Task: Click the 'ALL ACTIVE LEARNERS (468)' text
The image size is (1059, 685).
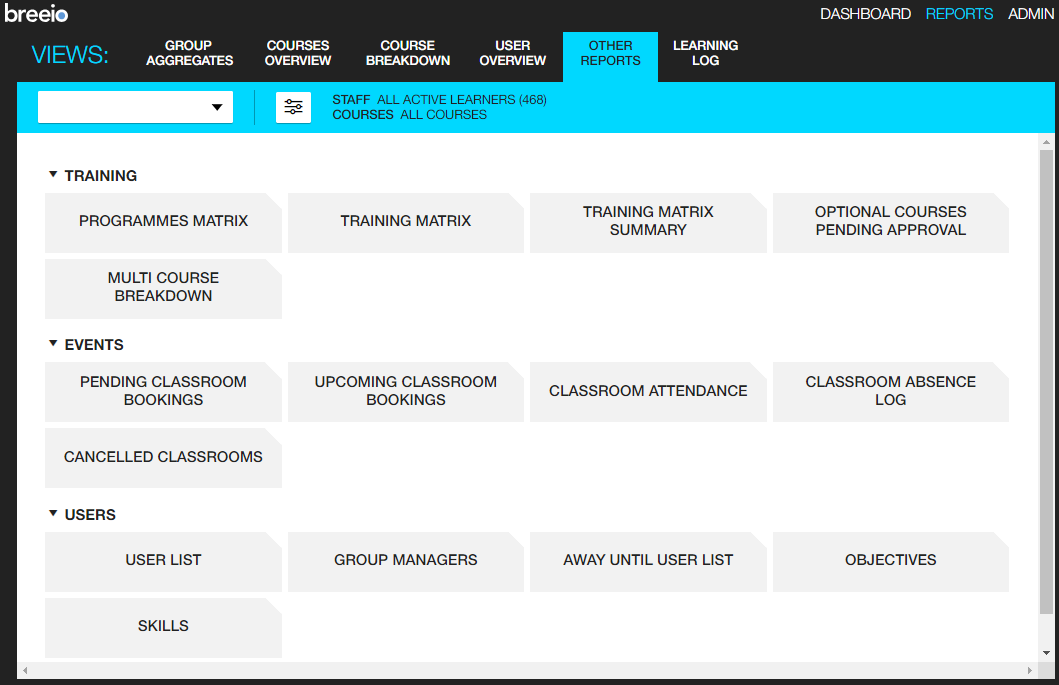Action: 462,99
